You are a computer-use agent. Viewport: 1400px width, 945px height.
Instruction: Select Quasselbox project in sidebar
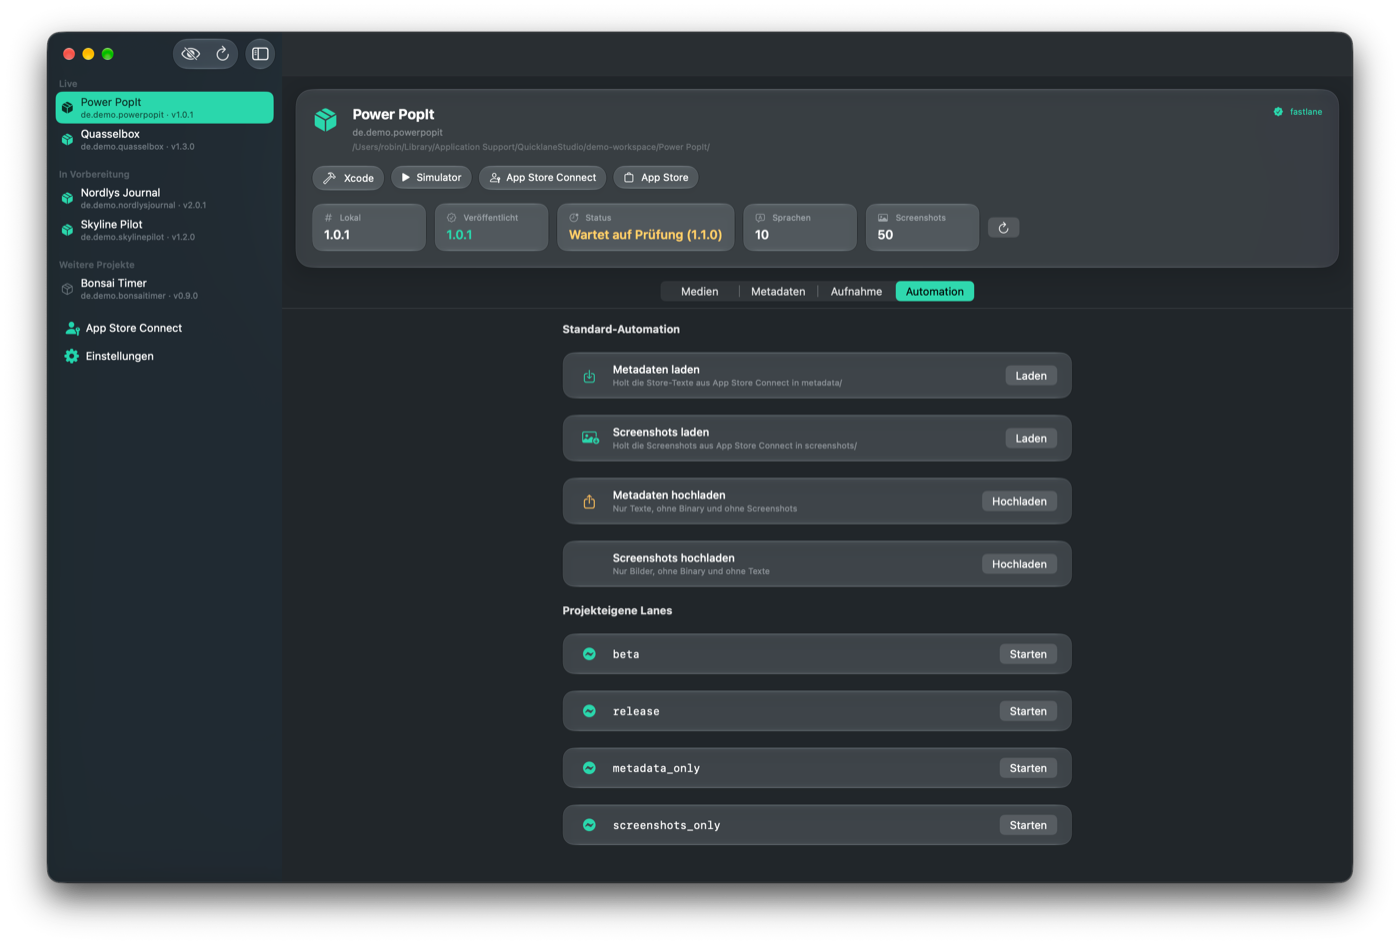(x=164, y=140)
